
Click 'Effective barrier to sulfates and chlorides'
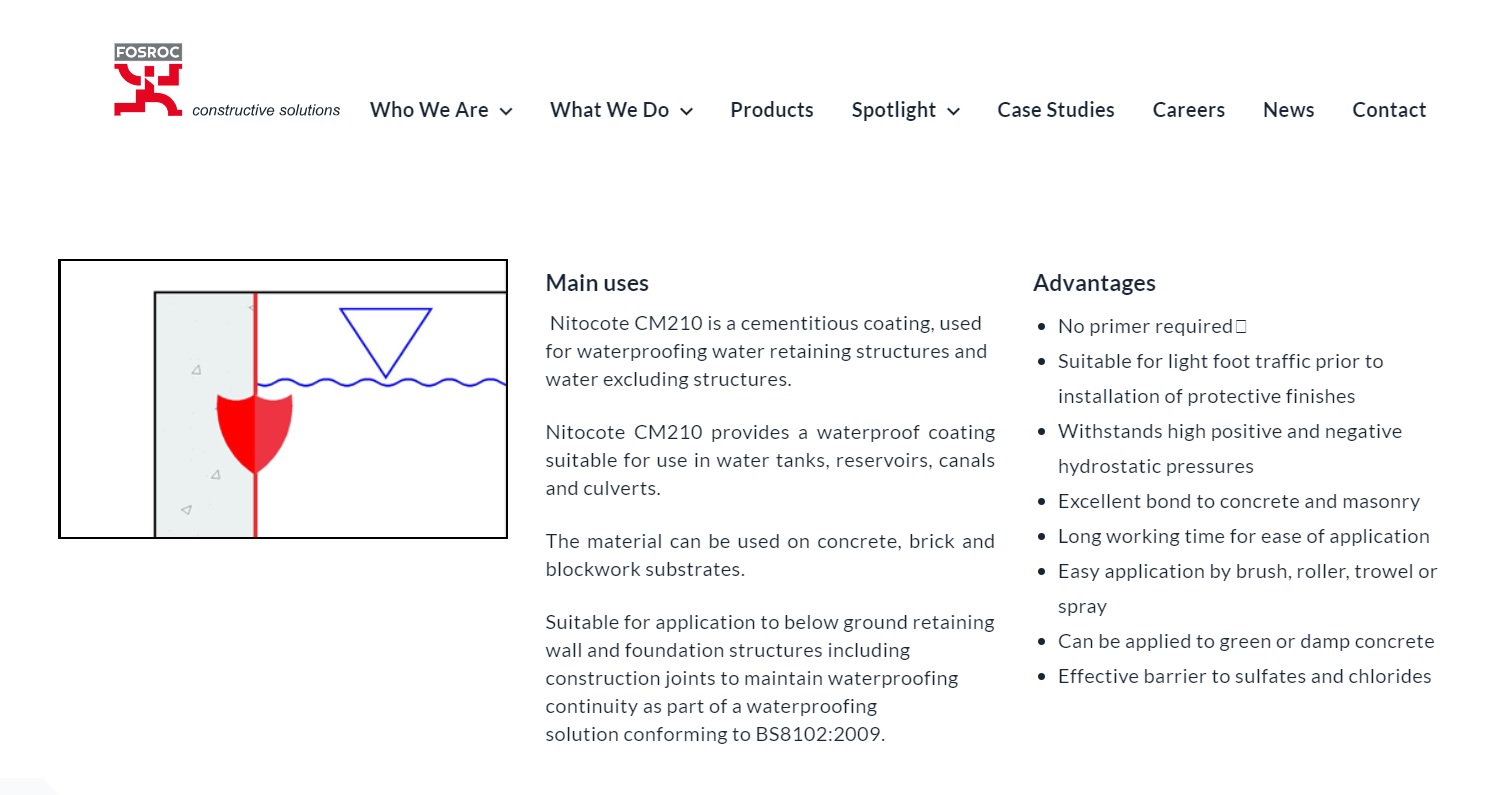click(x=1244, y=676)
